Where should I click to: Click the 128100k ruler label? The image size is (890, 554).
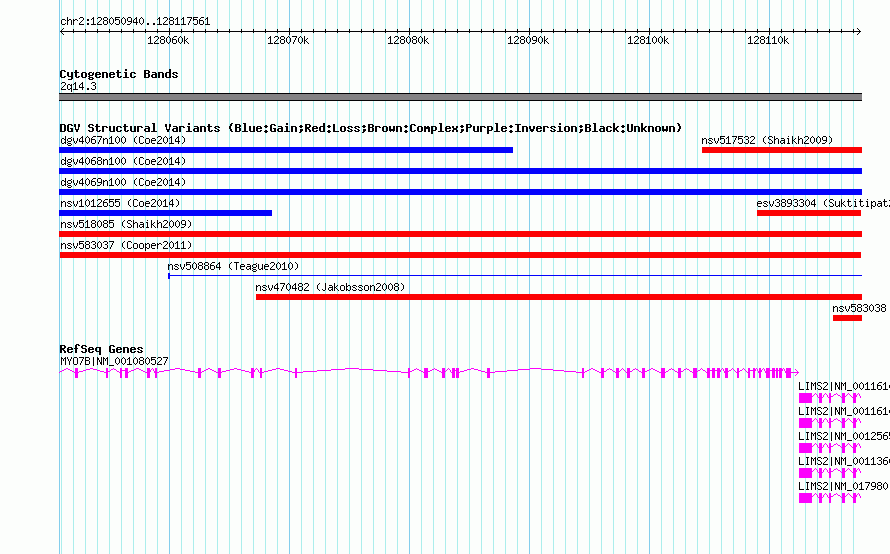click(648, 40)
